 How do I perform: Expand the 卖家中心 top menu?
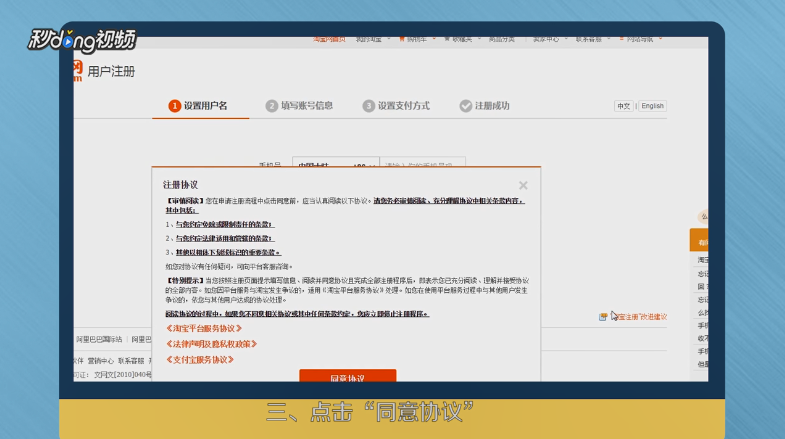pyautogui.click(x=550, y=39)
